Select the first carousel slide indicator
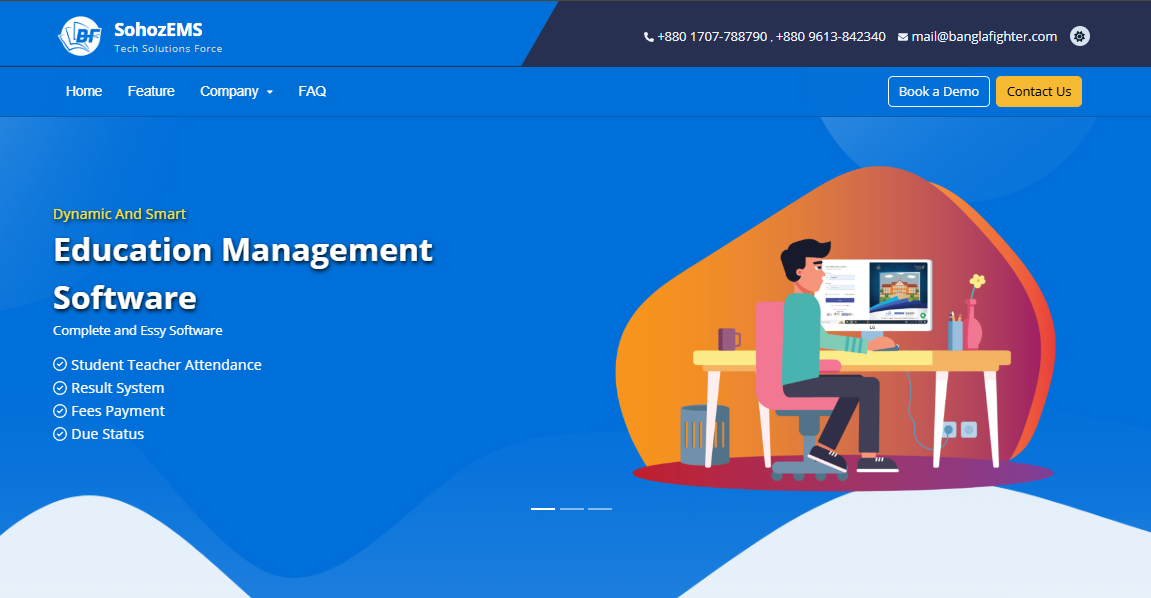The height and width of the screenshot is (598, 1151). 543,509
